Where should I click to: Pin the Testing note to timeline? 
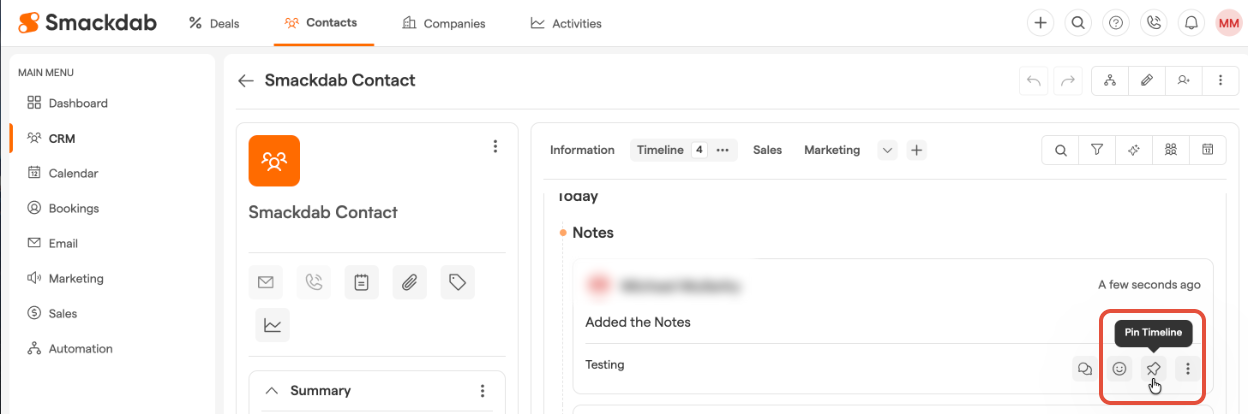click(x=1154, y=369)
